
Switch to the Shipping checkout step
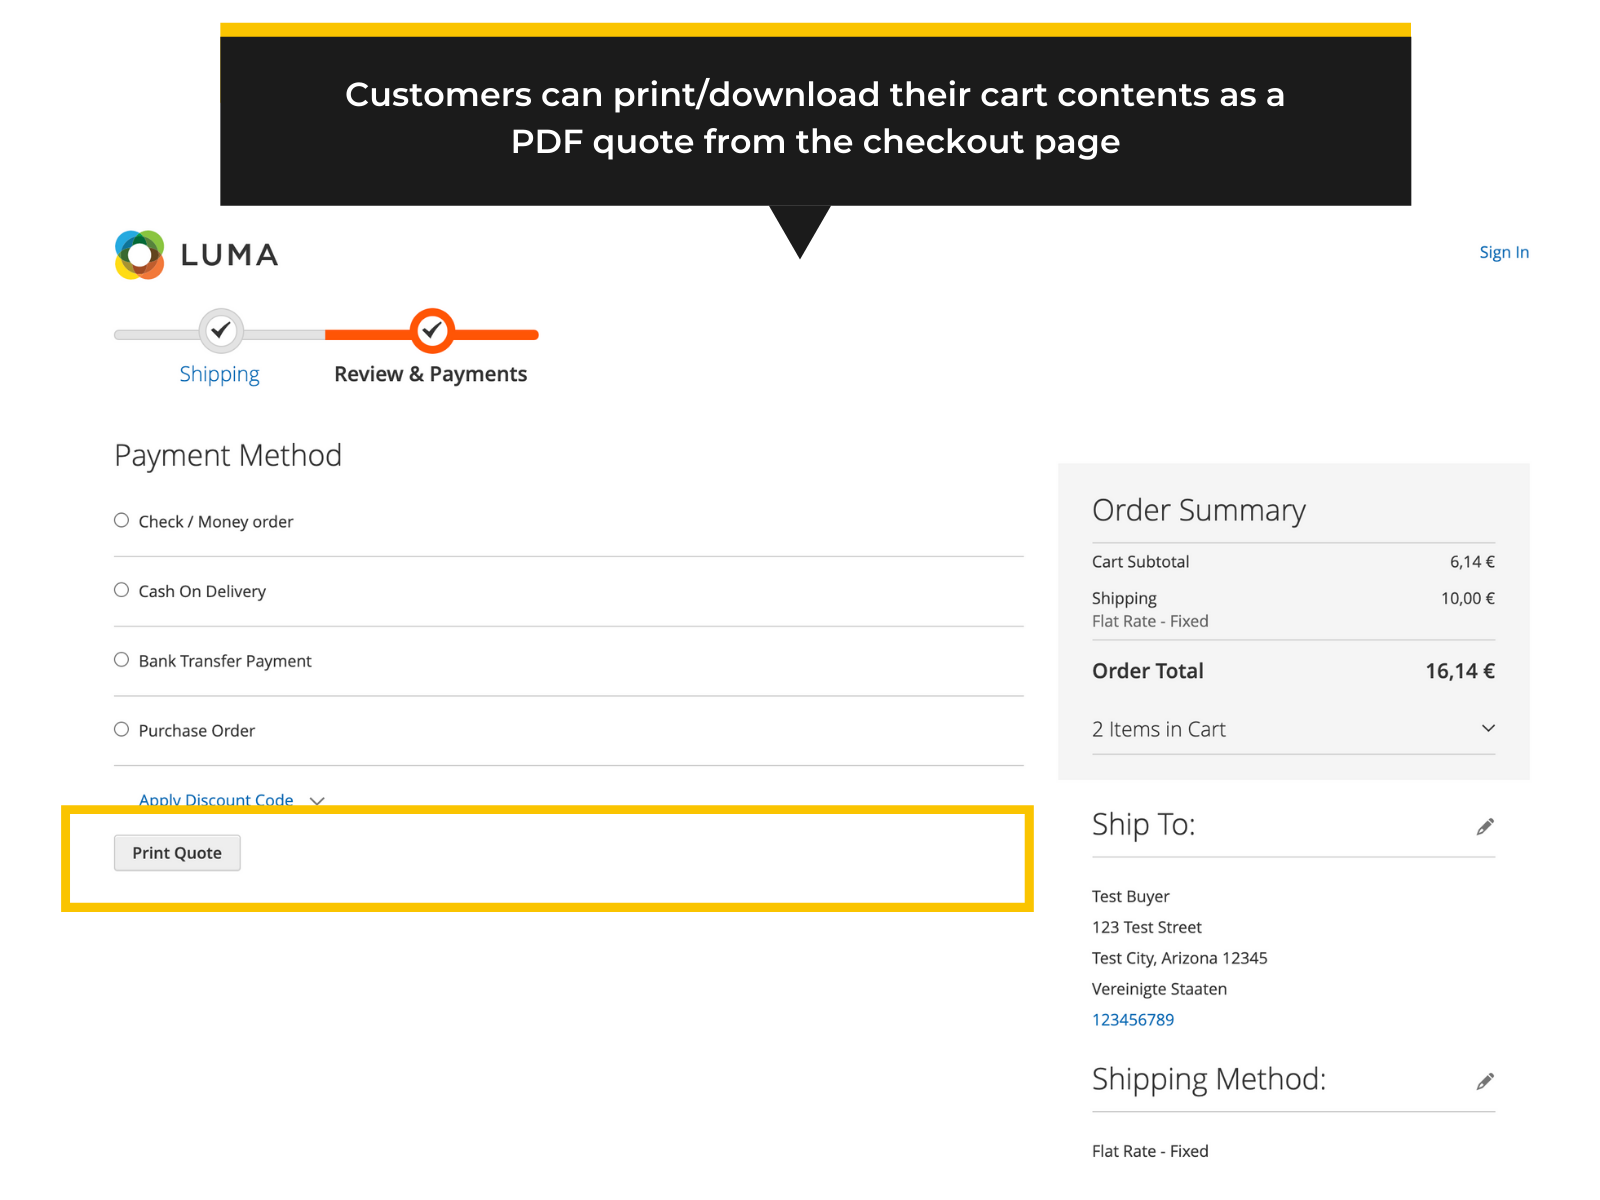coord(220,374)
